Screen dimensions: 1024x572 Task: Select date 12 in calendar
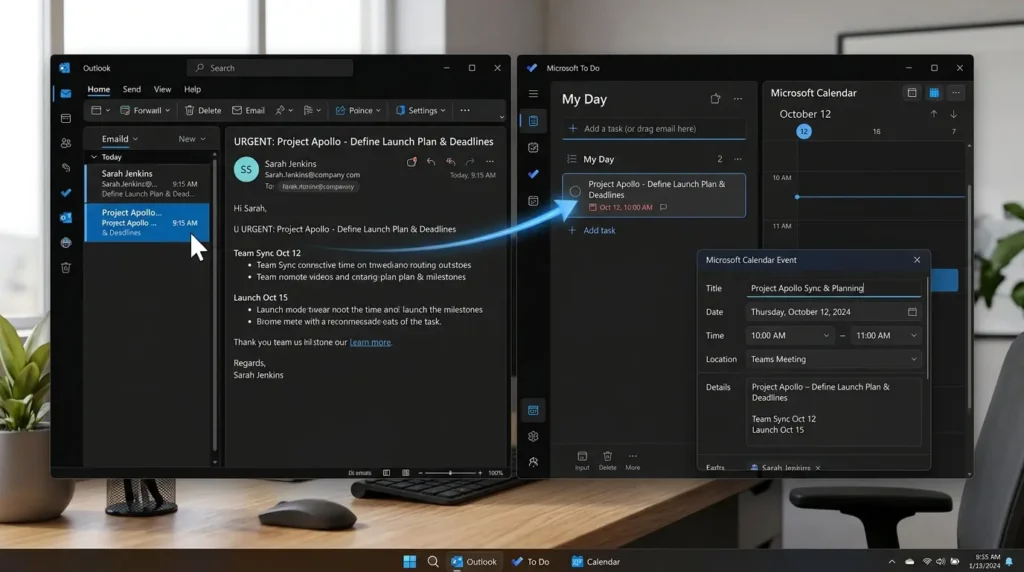click(x=804, y=131)
